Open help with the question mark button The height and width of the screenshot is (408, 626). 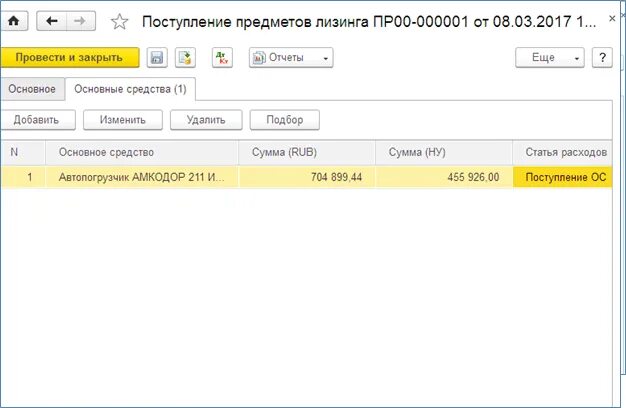click(602, 57)
